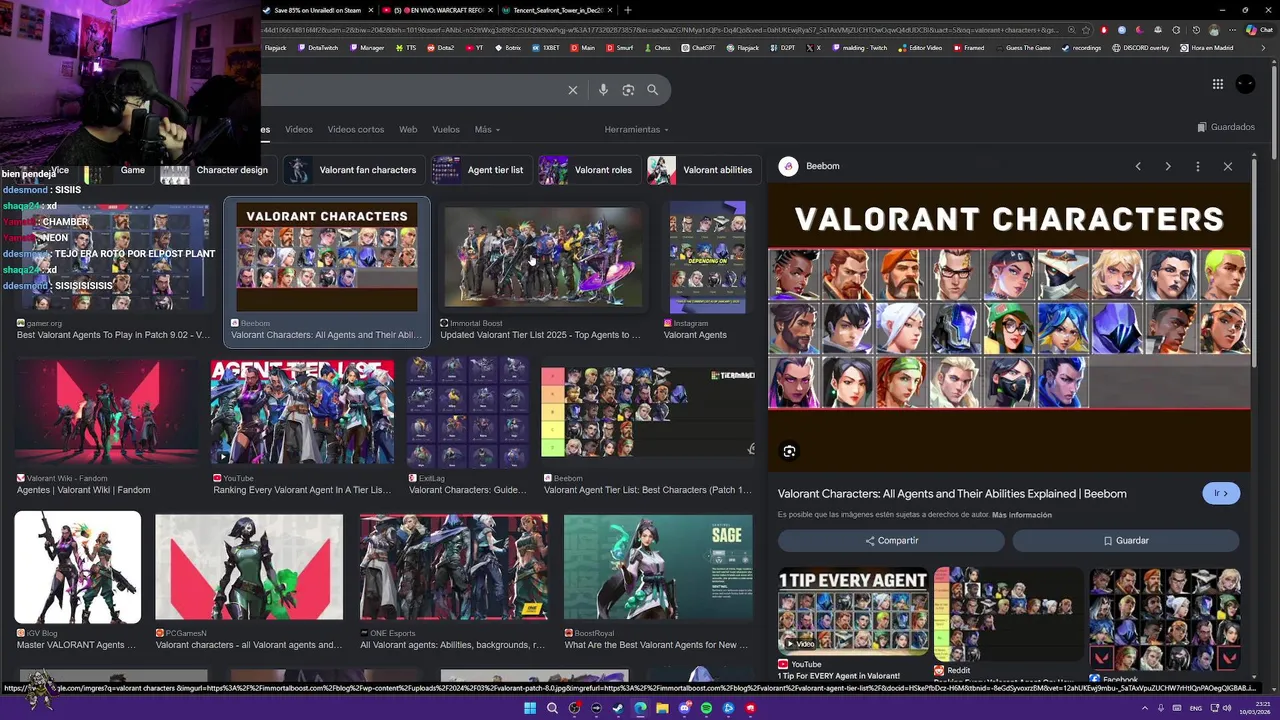Open YouTube Ranking Every Valorant Agent thumbnail
1280x720 pixels.
pos(302,412)
